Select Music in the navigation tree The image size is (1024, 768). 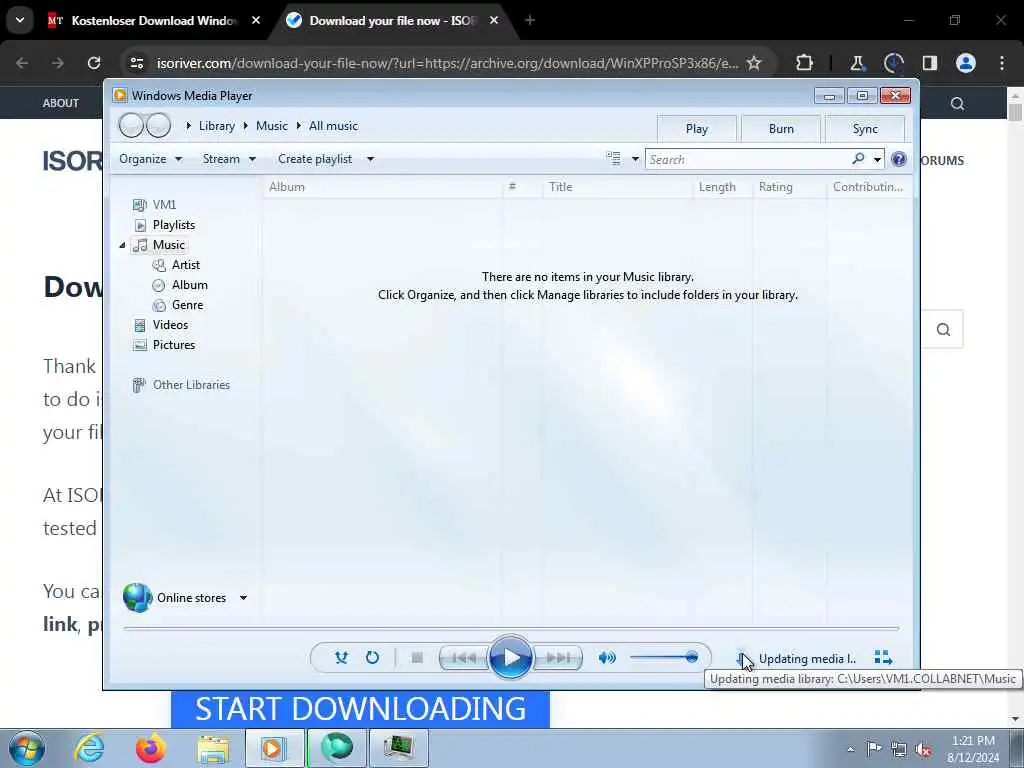[x=168, y=245]
